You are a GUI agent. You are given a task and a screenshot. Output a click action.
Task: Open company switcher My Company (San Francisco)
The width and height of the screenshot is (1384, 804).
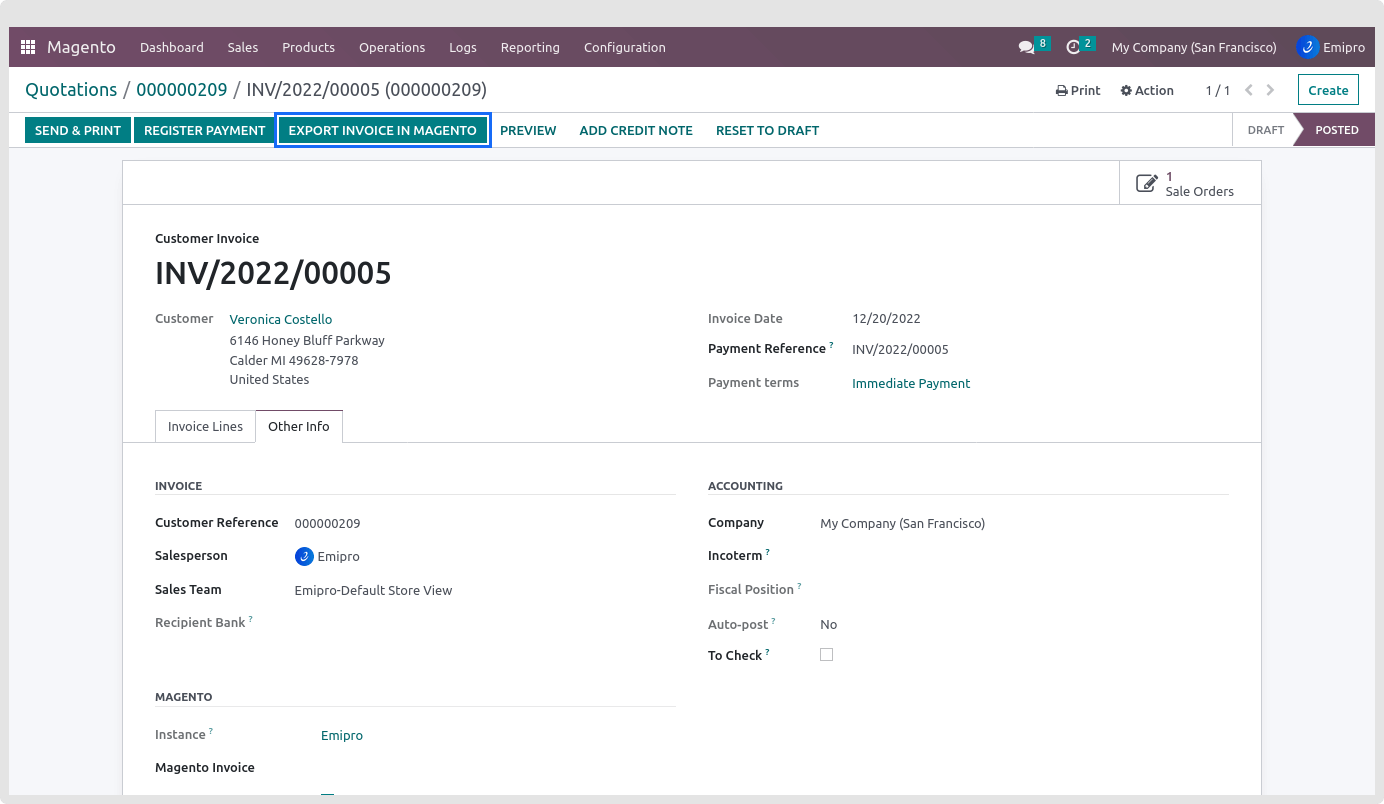(1194, 47)
